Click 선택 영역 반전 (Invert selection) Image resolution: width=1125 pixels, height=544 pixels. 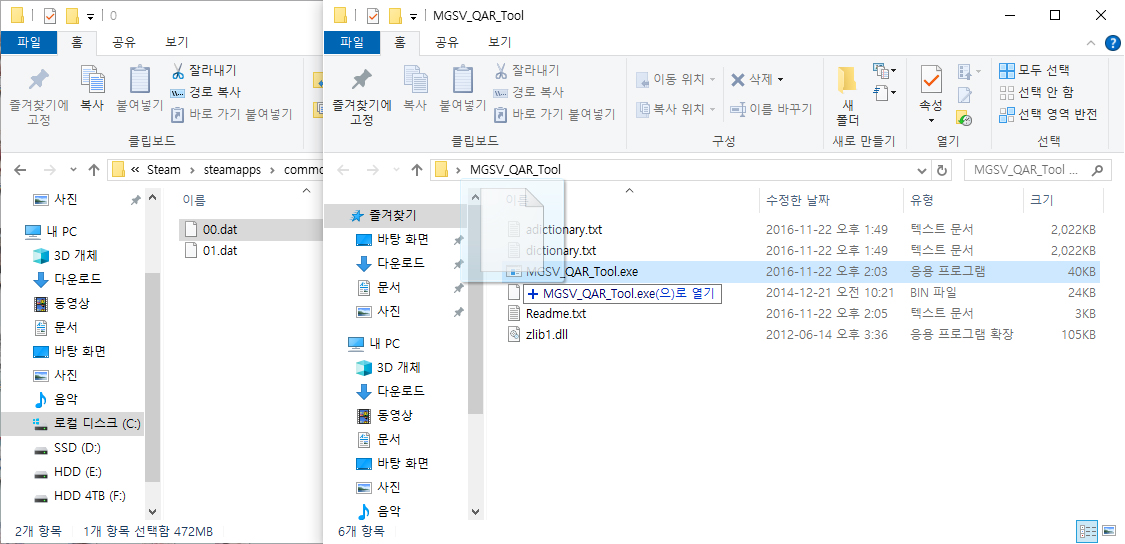(x=1048, y=114)
